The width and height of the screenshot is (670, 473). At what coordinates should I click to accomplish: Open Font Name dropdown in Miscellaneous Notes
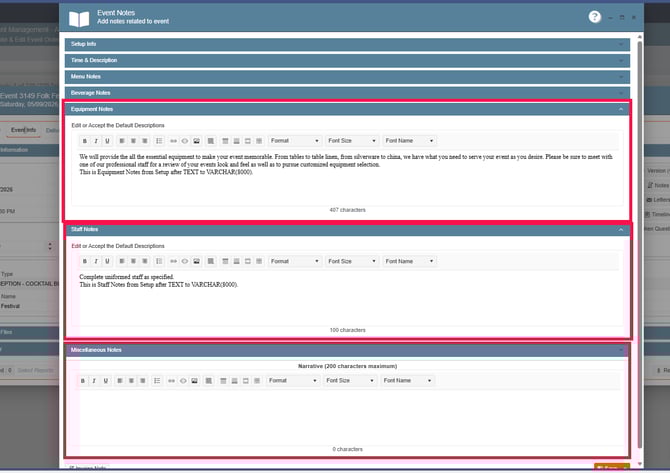(408, 381)
